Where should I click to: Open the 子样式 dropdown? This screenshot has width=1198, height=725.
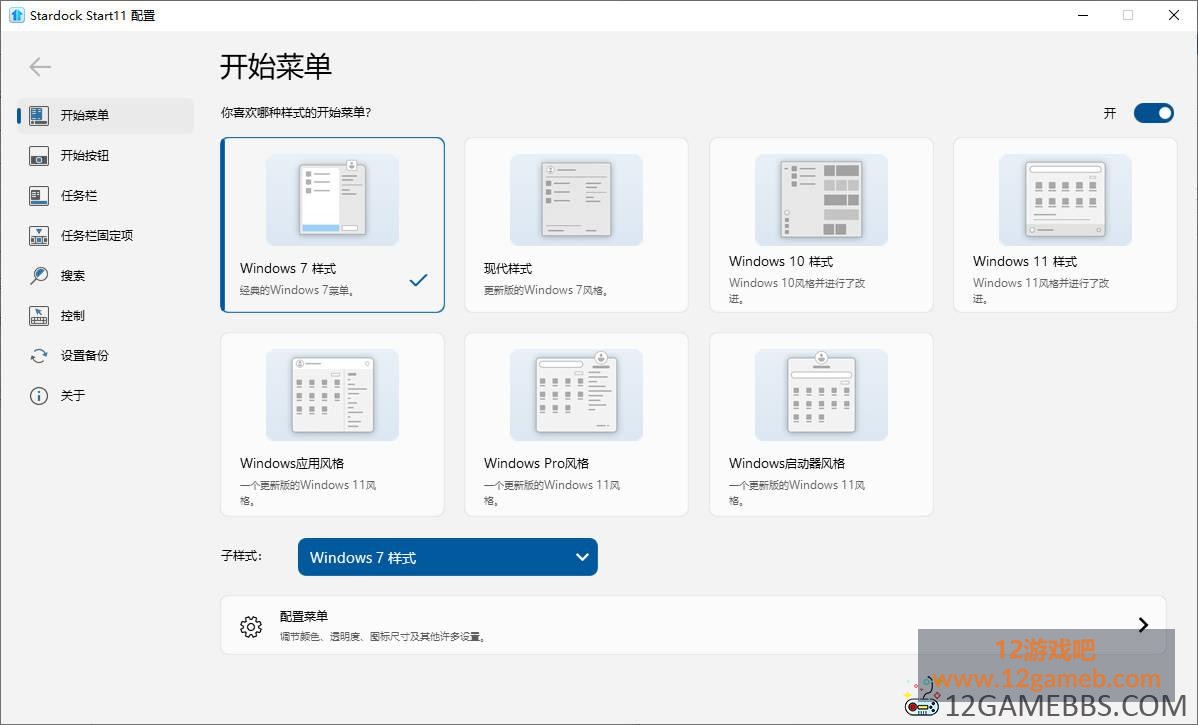[x=448, y=557]
